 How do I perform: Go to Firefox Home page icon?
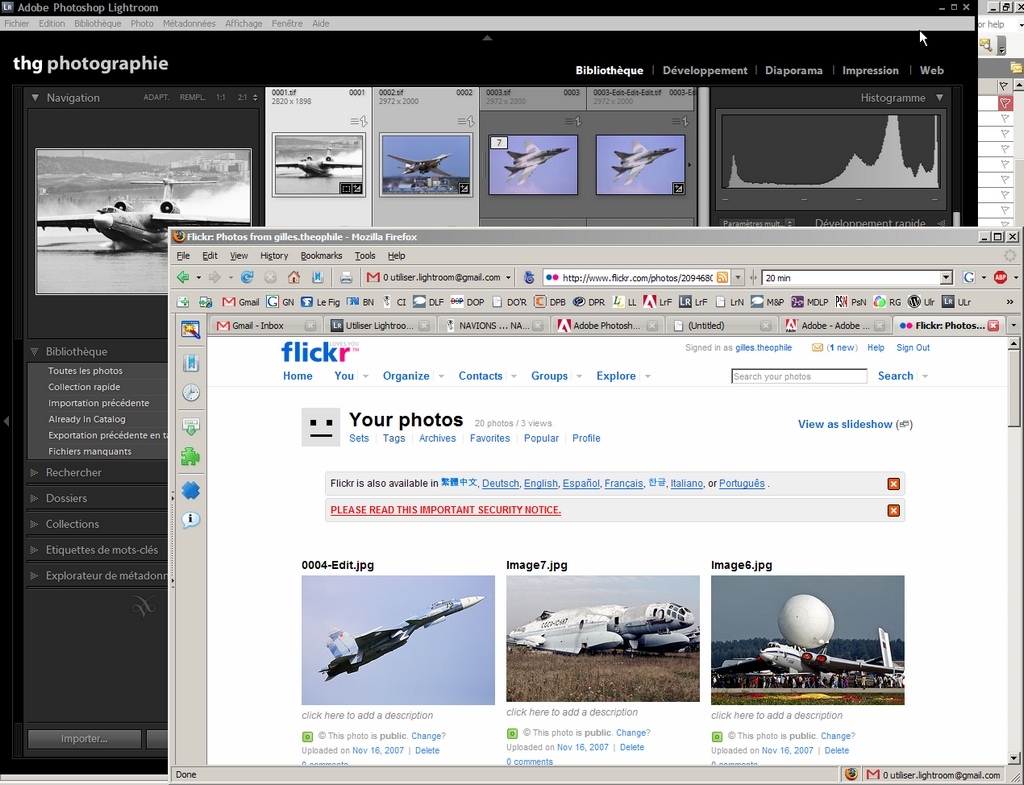point(294,278)
